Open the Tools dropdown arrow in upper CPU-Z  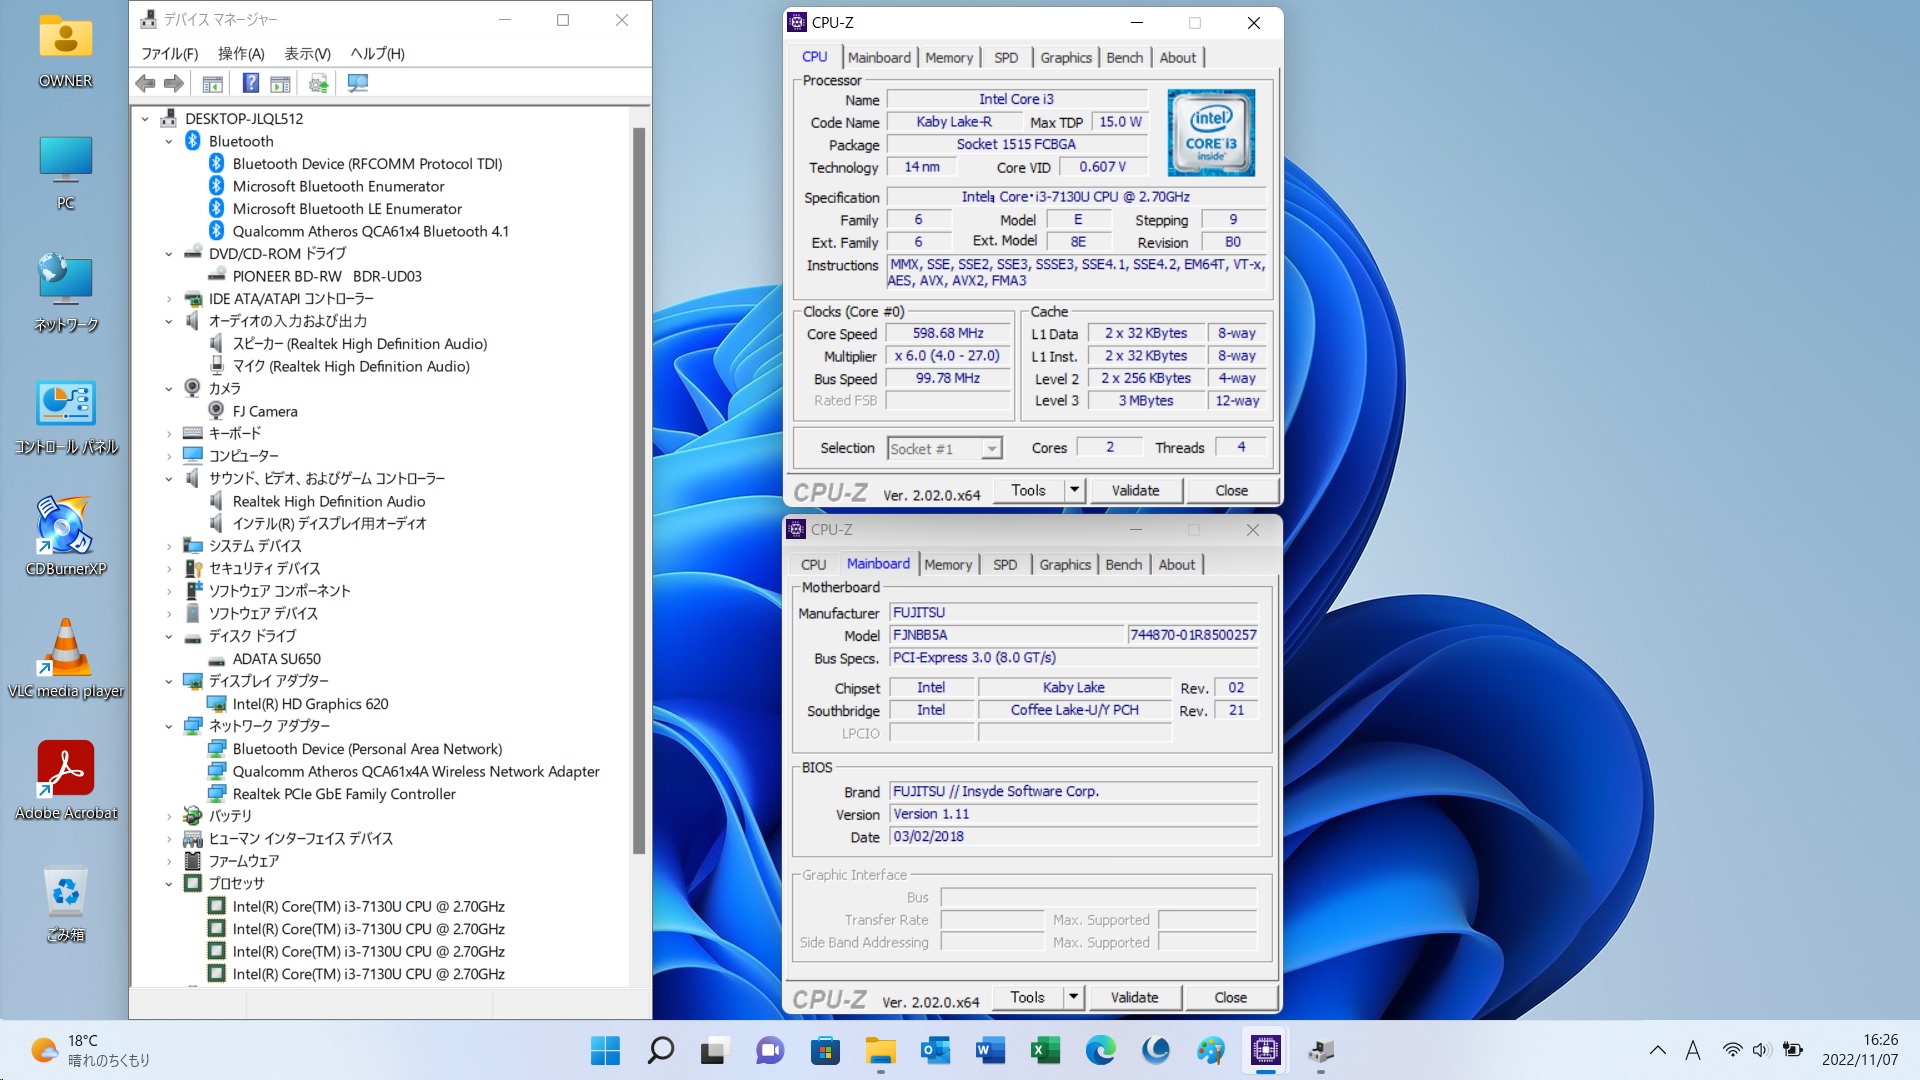pyautogui.click(x=1074, y=490)
